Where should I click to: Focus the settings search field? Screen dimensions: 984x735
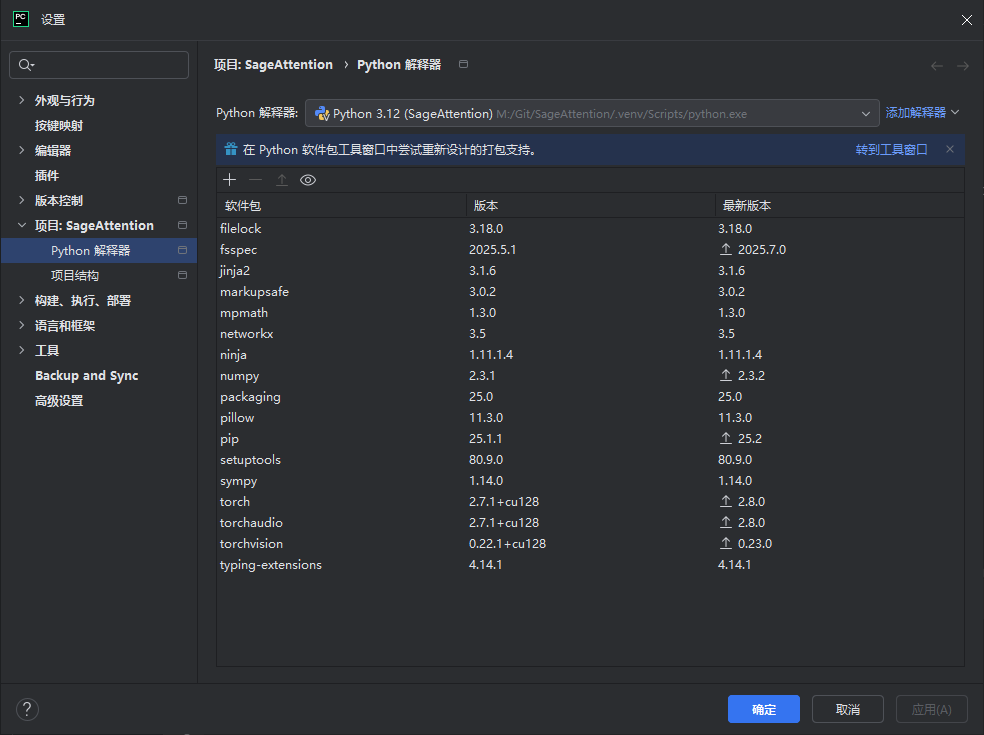[99, 65]
